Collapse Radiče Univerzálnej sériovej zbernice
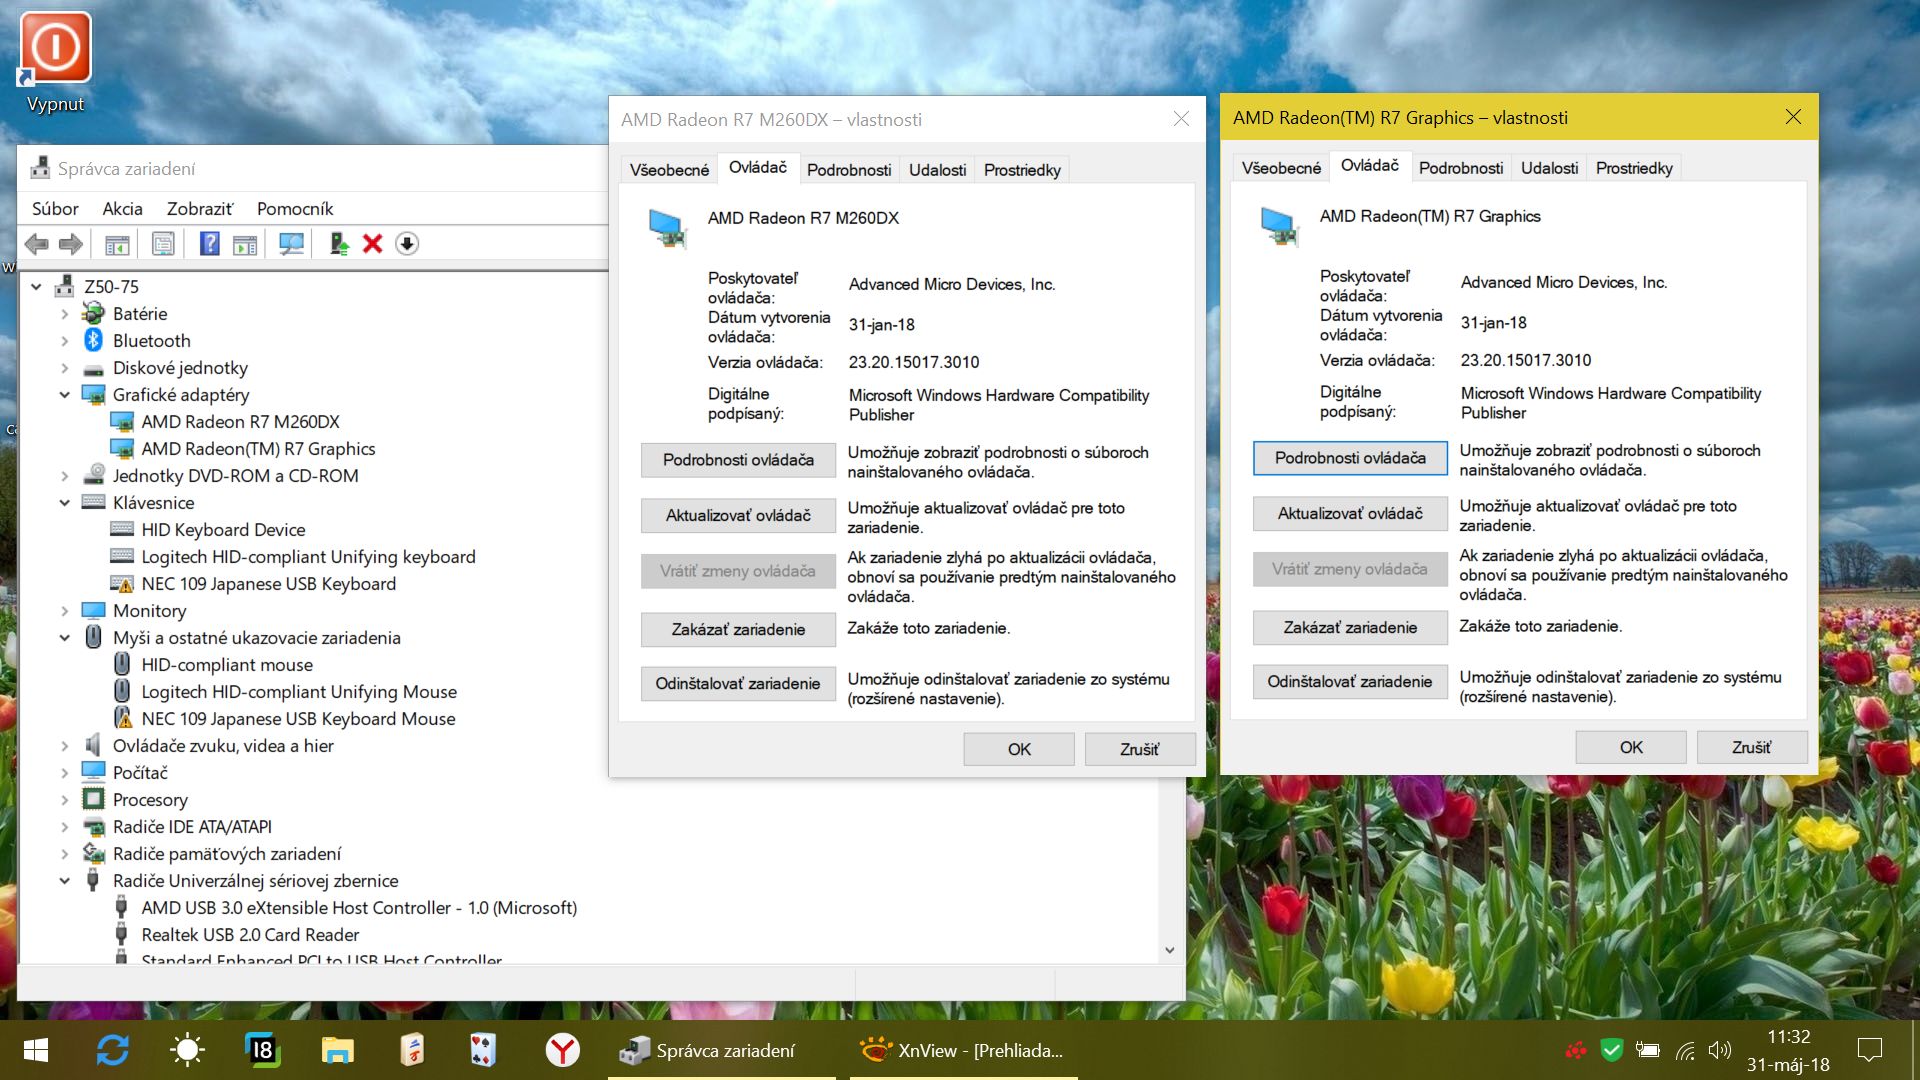 [x=64, y=881]
